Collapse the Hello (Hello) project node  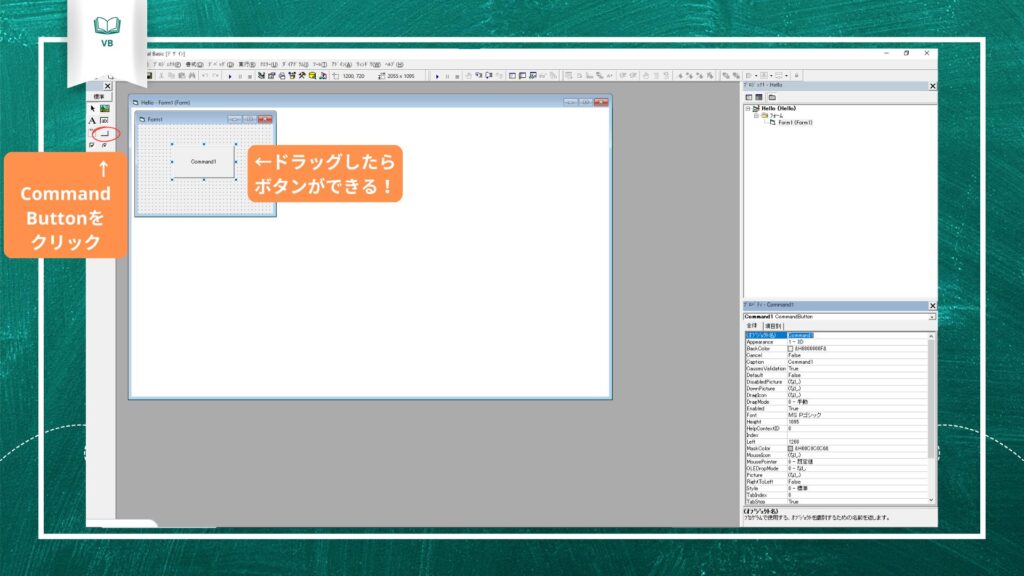748,108
